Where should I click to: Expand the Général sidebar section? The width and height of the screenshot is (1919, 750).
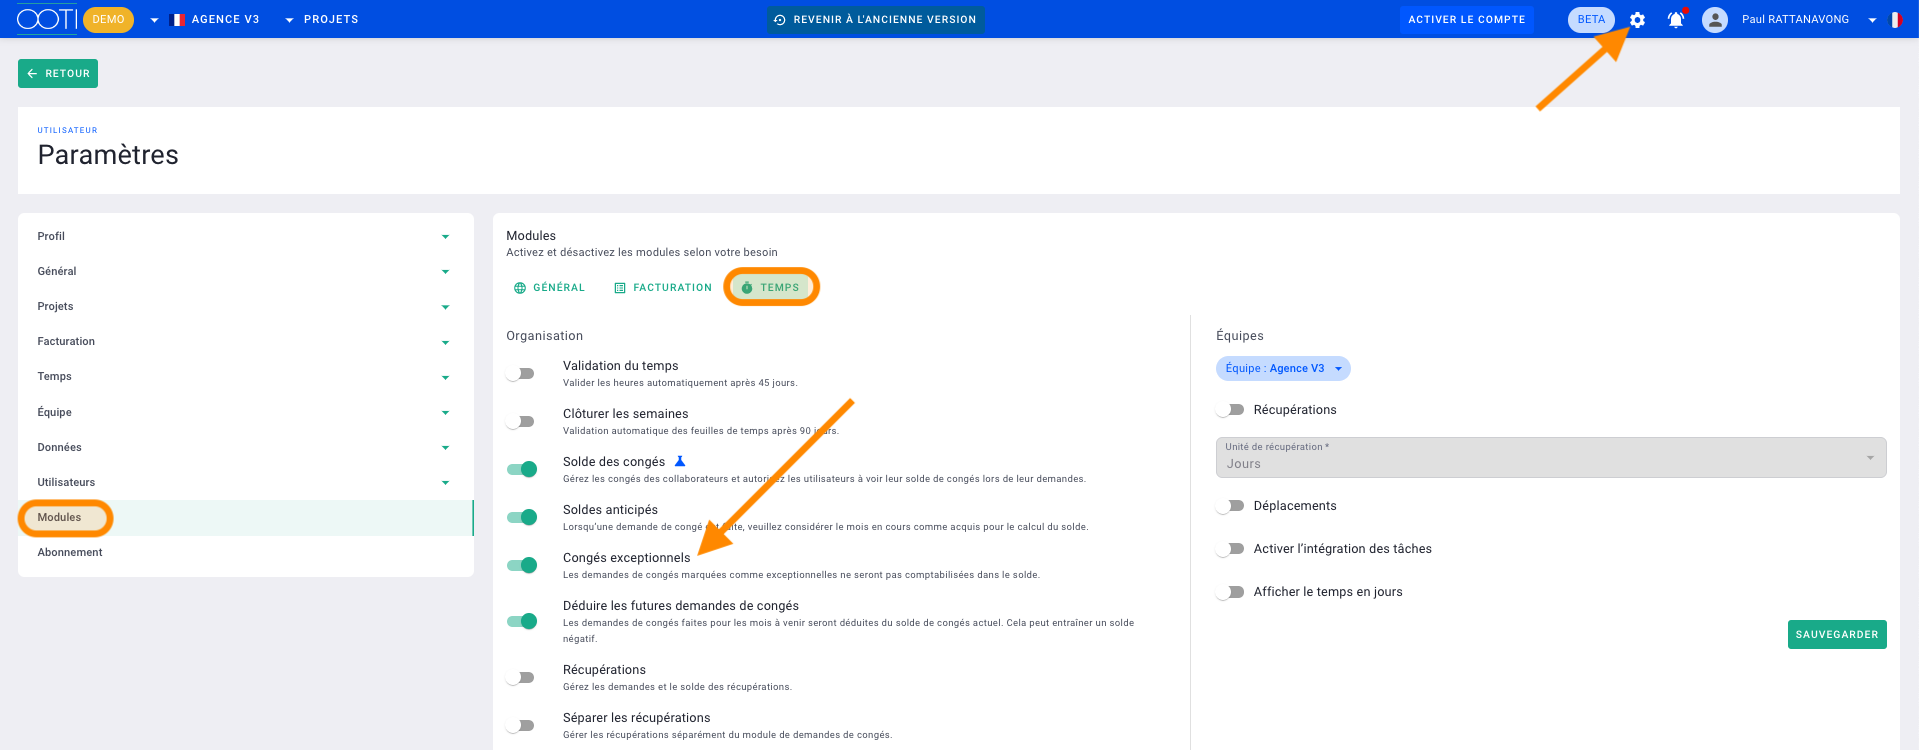pos(245,271)
